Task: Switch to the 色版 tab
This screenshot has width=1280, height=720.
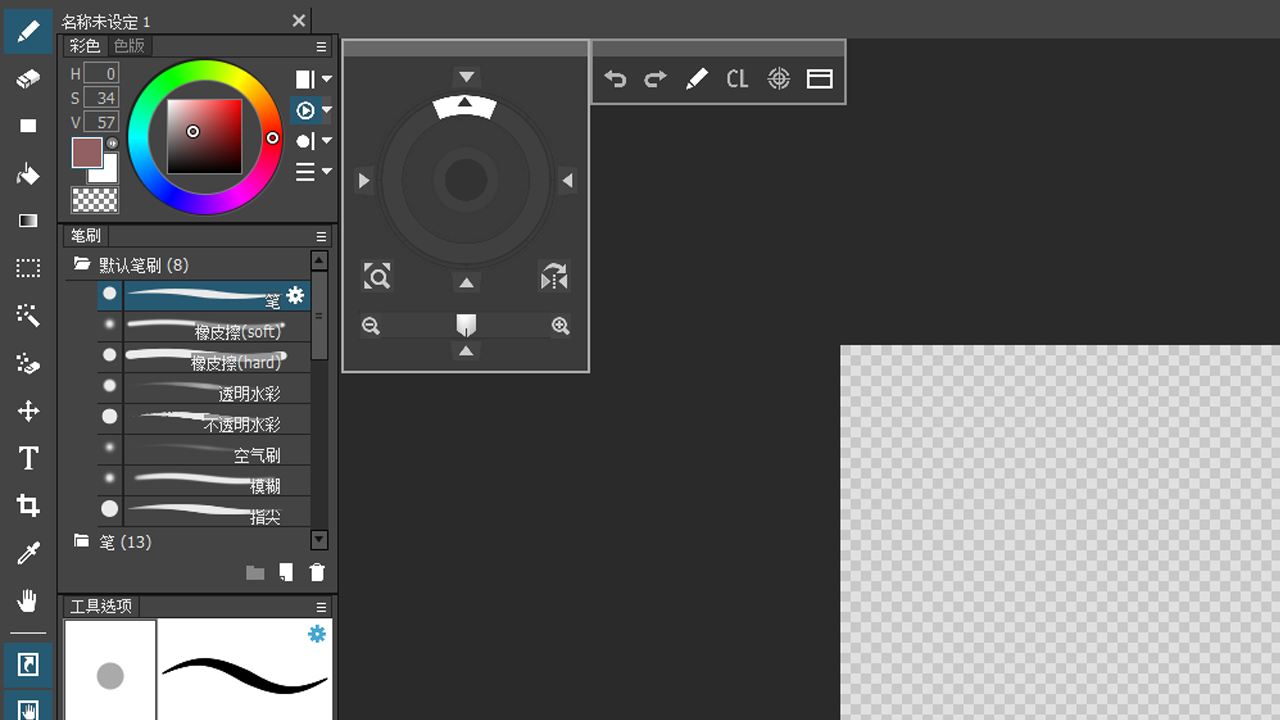Action: [x=129, y=46]
